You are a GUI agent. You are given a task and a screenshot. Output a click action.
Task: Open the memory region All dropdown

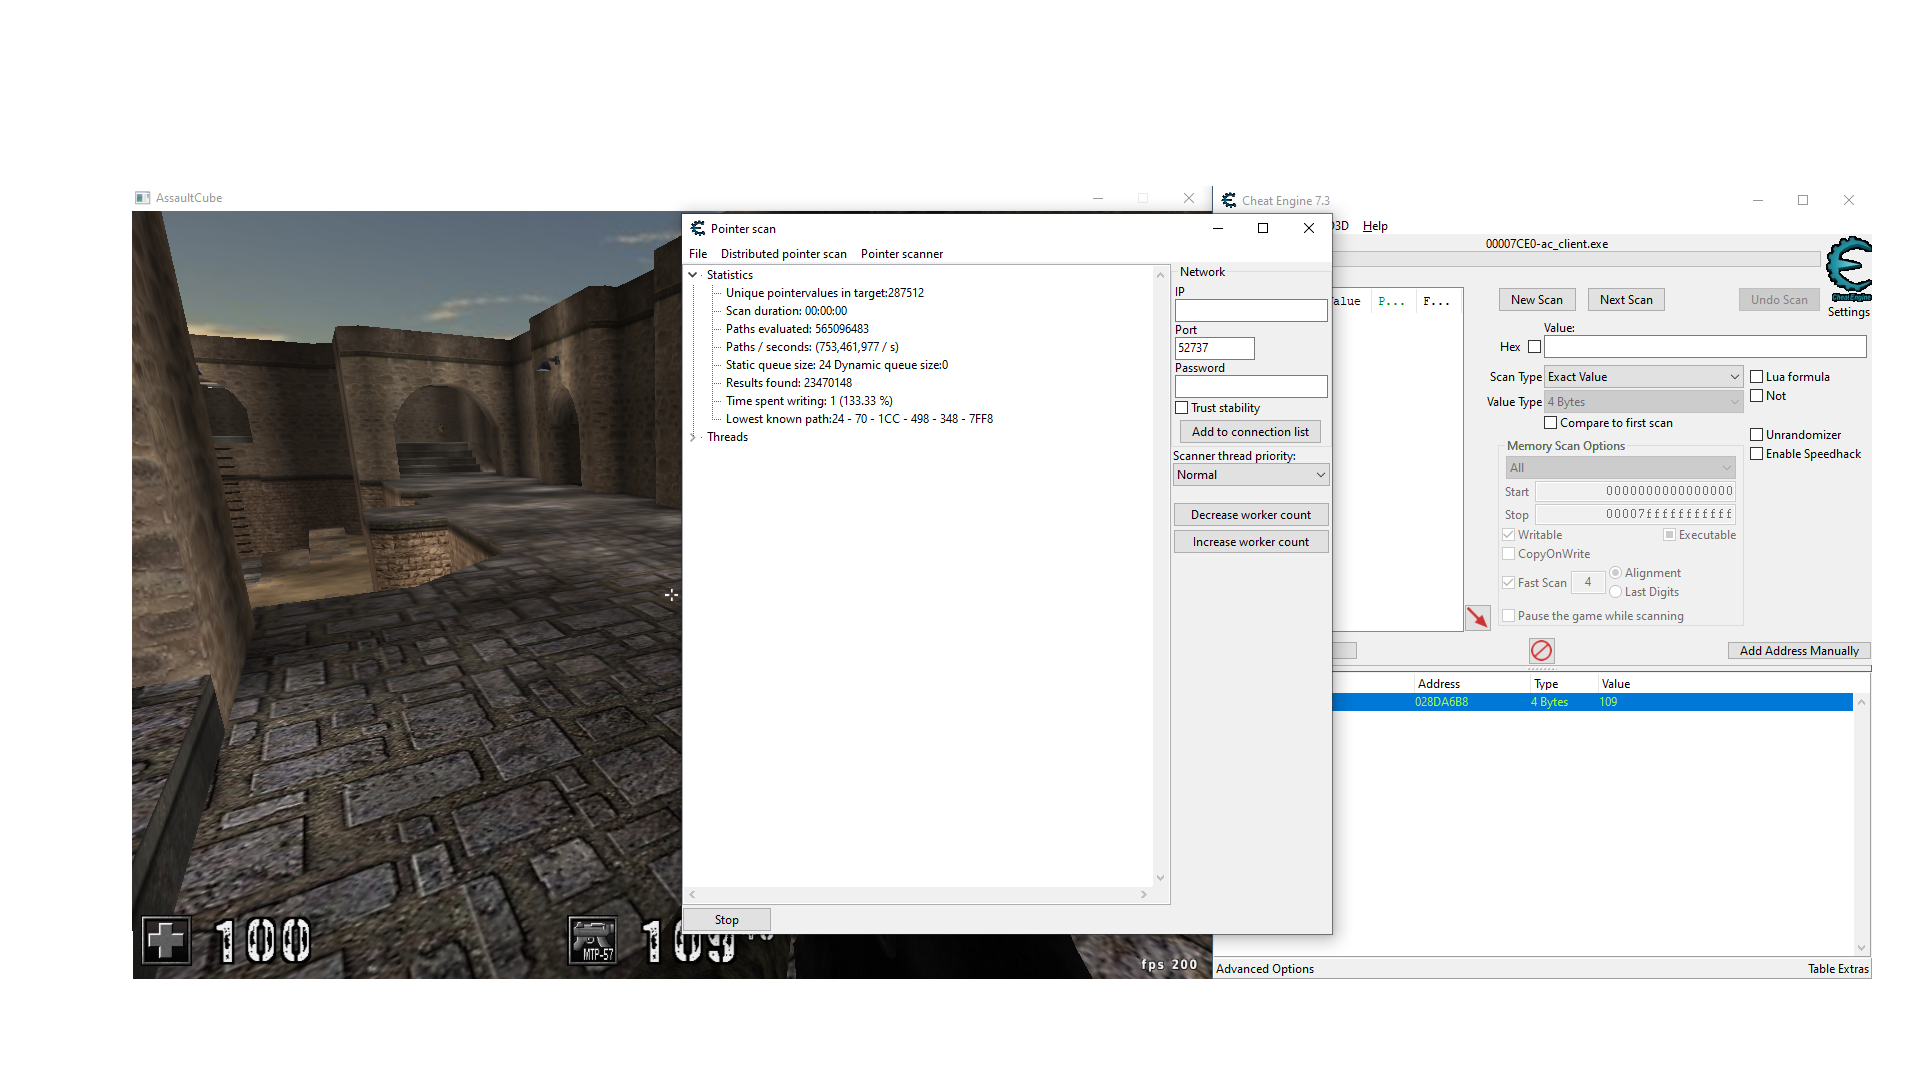click(1620, 468)
